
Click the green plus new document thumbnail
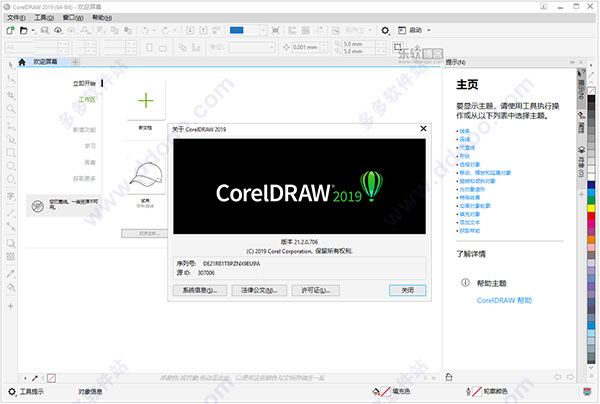pyautogui.click(x=145, y=101)
